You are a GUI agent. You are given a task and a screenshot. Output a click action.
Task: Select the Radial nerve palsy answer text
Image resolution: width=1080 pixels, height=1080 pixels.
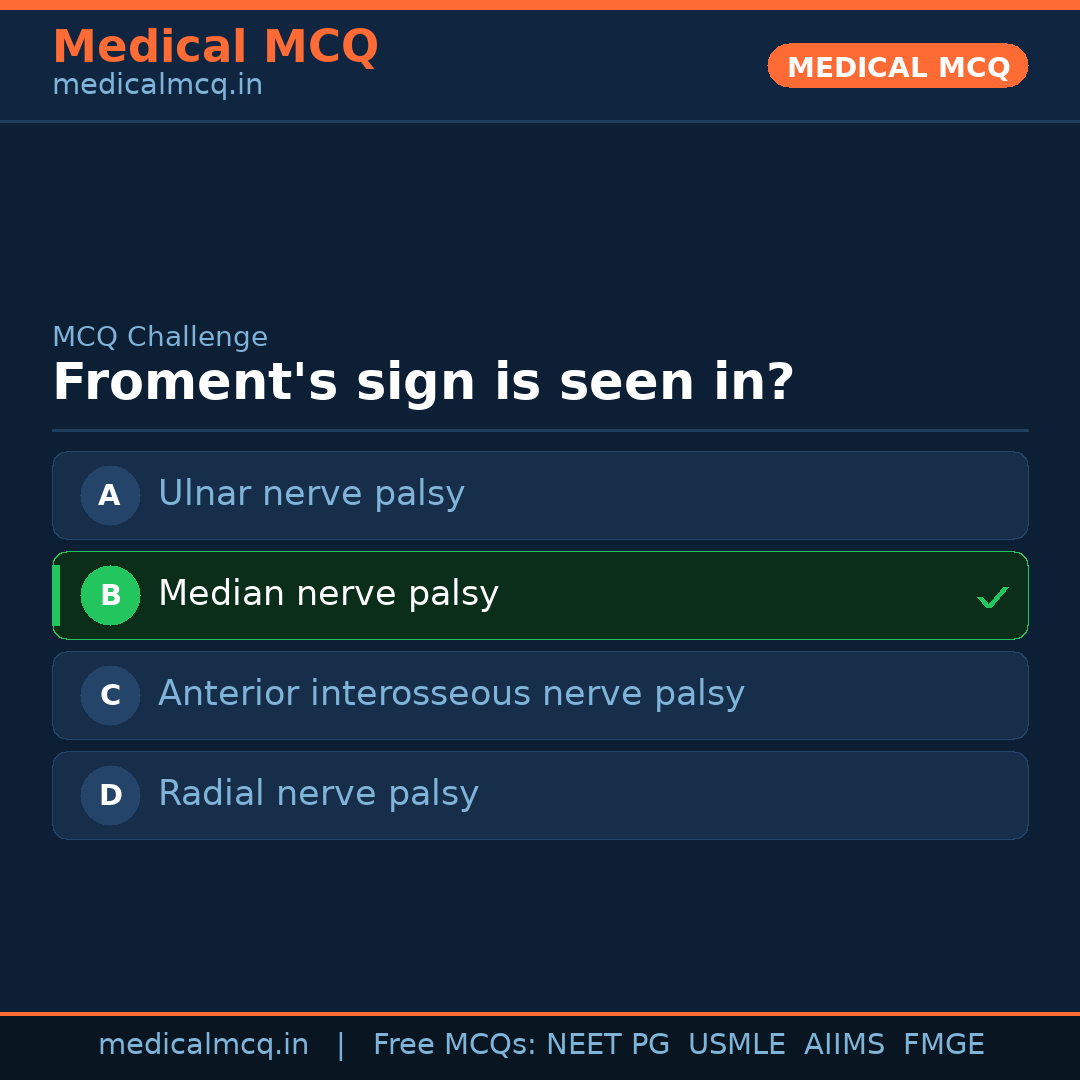318,794
